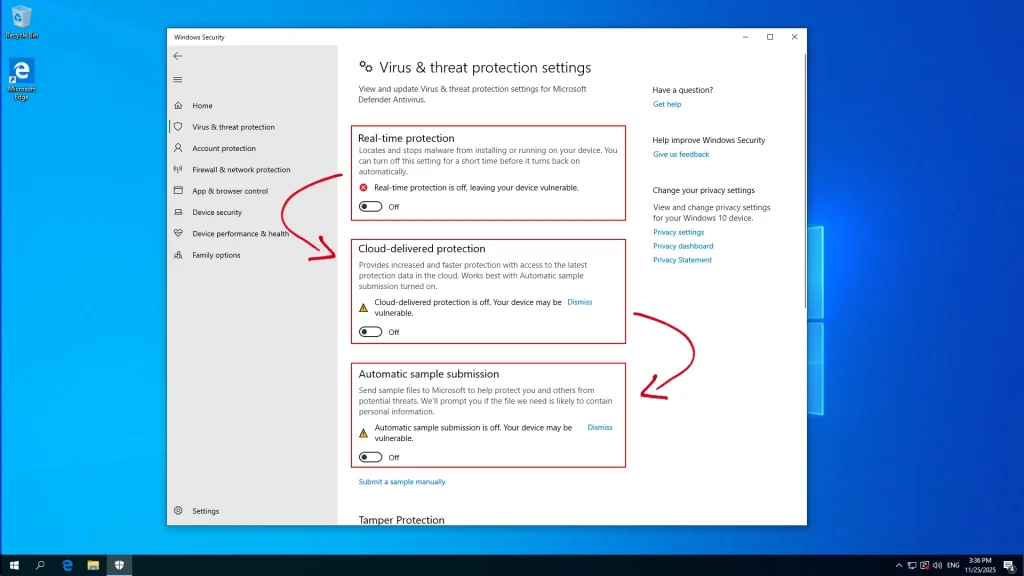Show hidden icons in the system tray
The height and width of the screenshot is (576, 1024).
point(899,564)
